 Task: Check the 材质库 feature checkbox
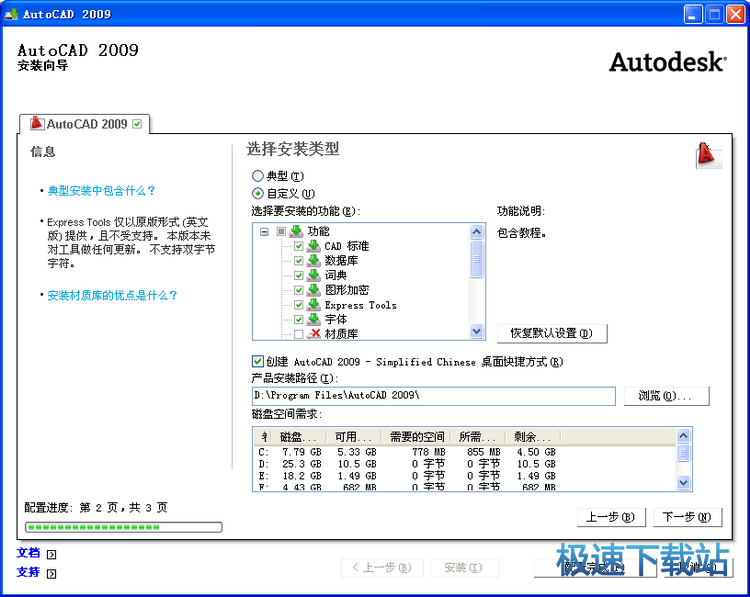click(298, 334)
